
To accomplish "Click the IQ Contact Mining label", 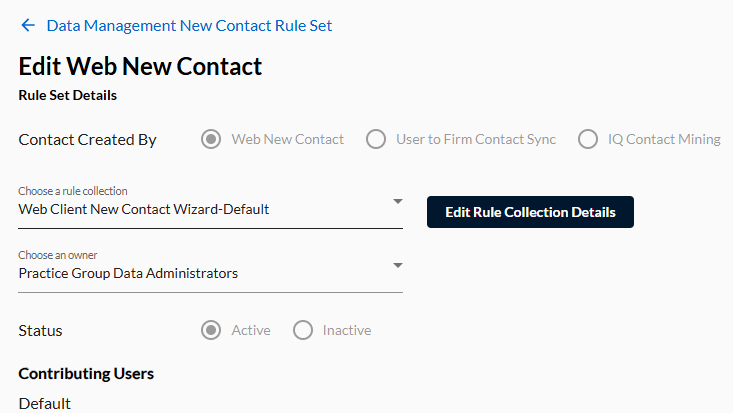I will coord(664,139).
